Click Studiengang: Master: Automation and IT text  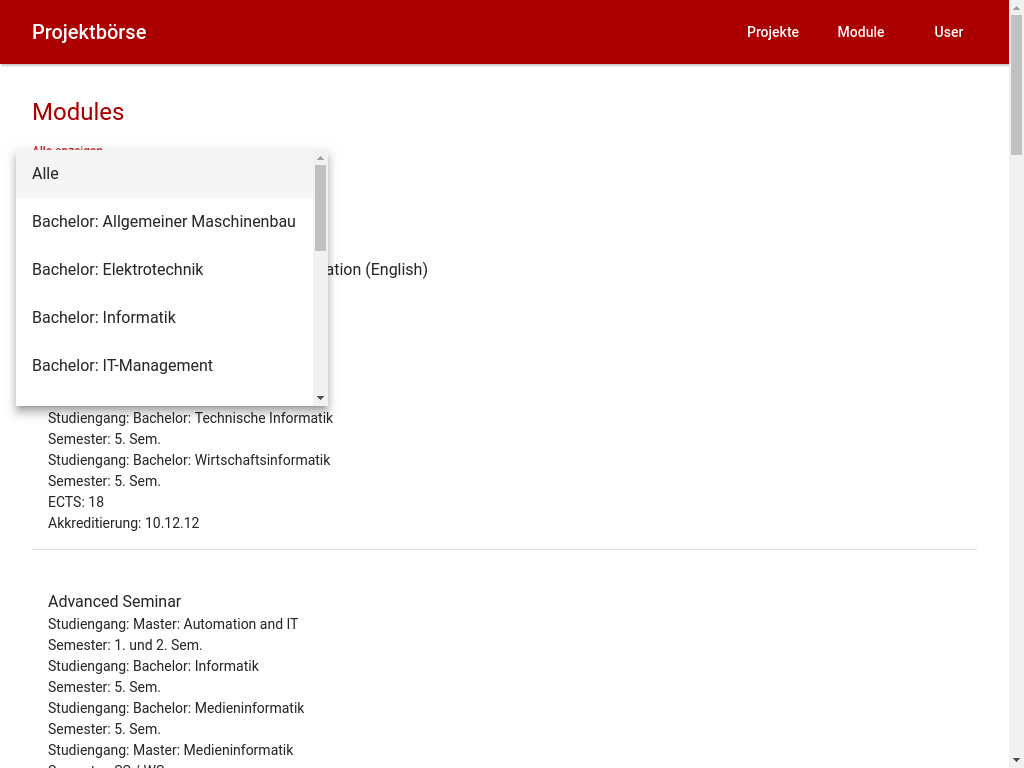[x=173, y=624]
